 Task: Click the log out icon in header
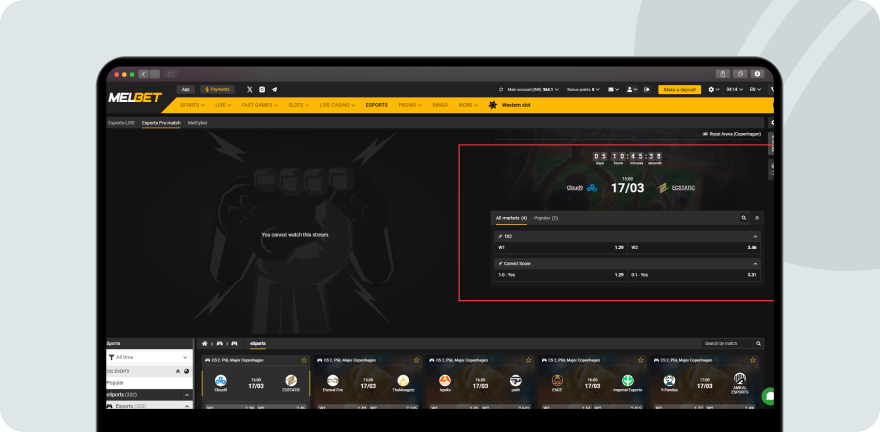point(647,89)
